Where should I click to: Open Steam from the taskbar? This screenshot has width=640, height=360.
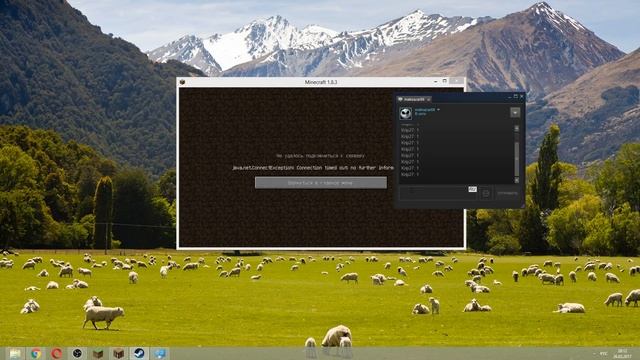tap(139, 353)
